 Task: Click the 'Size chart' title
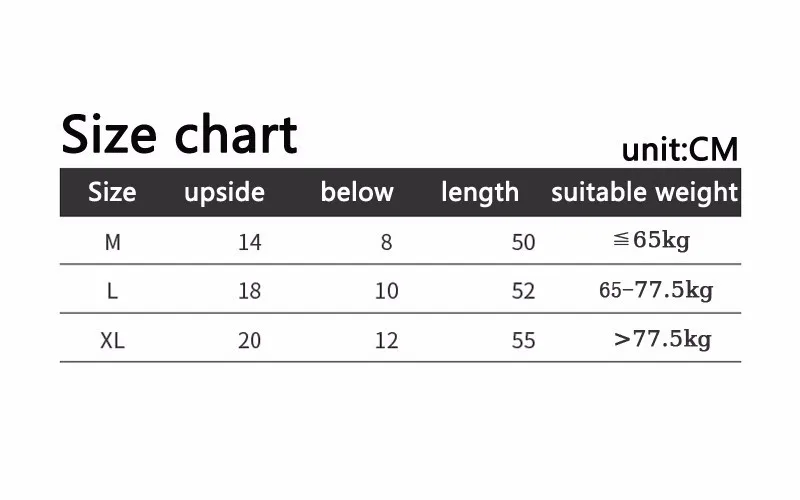[179, 134]
